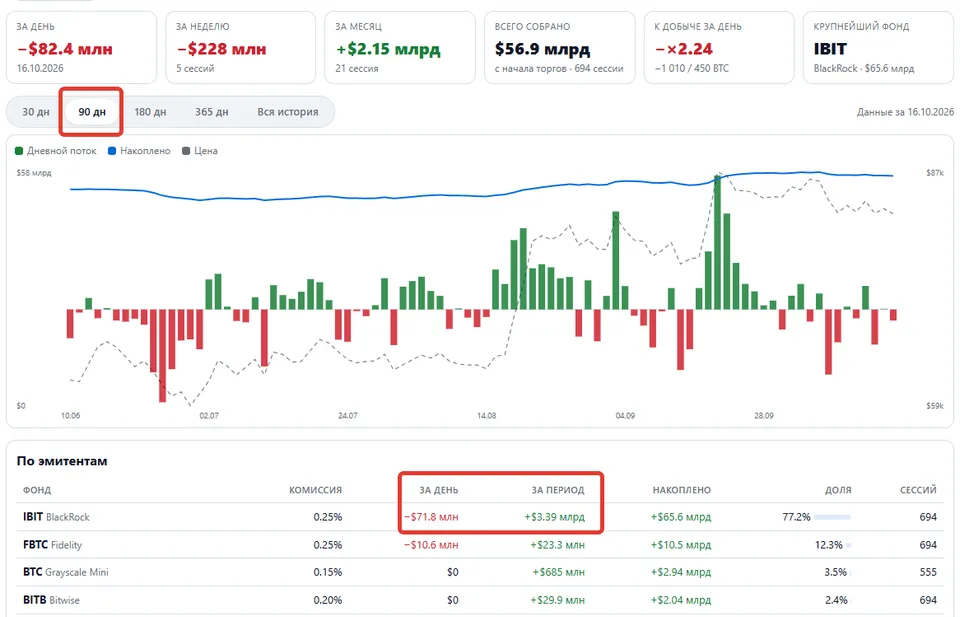Click IBIT daily flow −$71.8 млн
The image size is (960, 617).
(431, 517)
